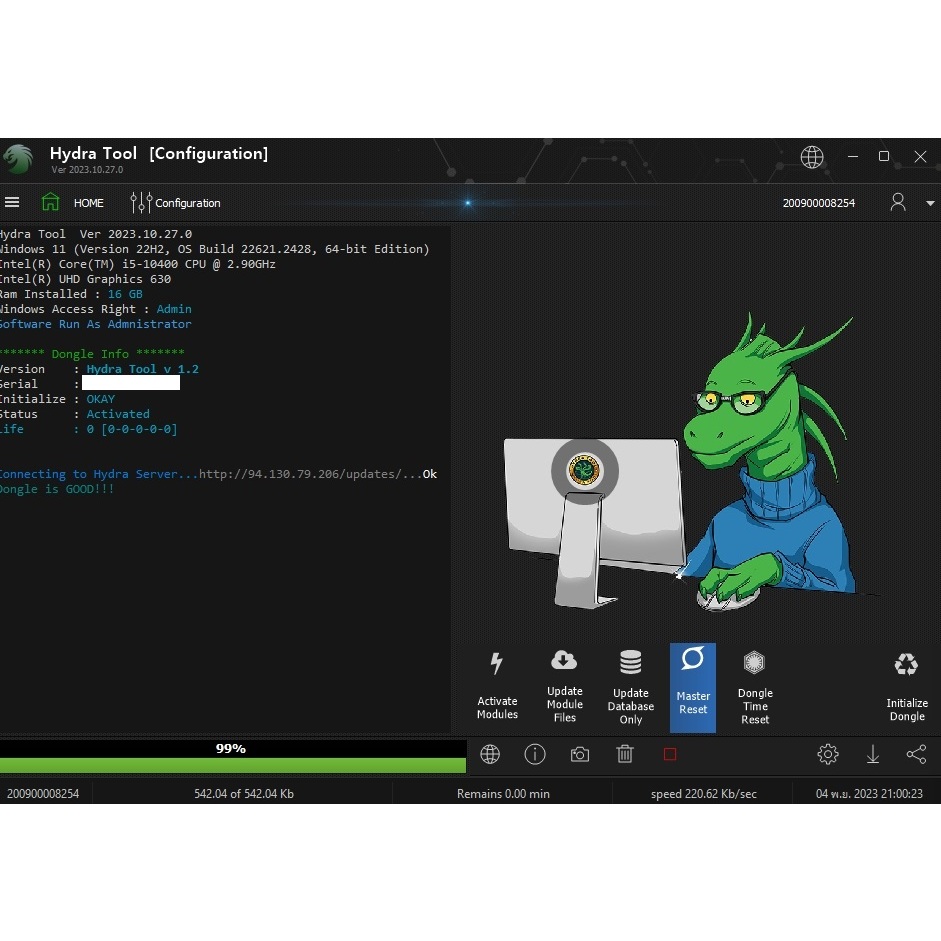Select Update Module Files cloud icon
Screen dimensions: 941x941
click(564, 661)
